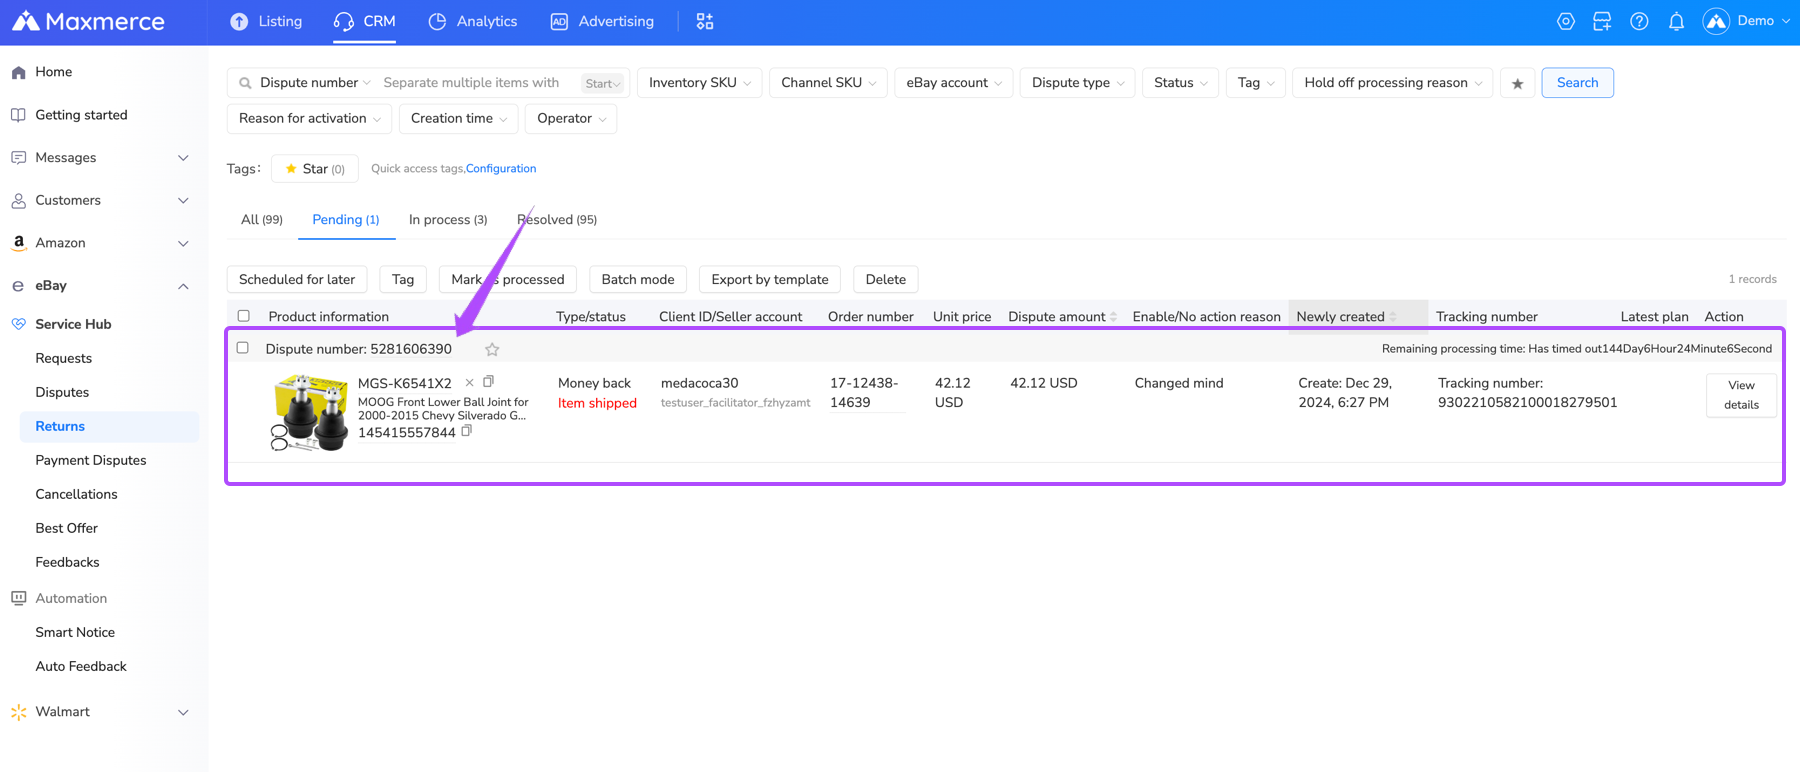Viewport: 1800px width, 772px height.
Task: Select all rows checkbox in table header
Action: (x=243, y=316)
